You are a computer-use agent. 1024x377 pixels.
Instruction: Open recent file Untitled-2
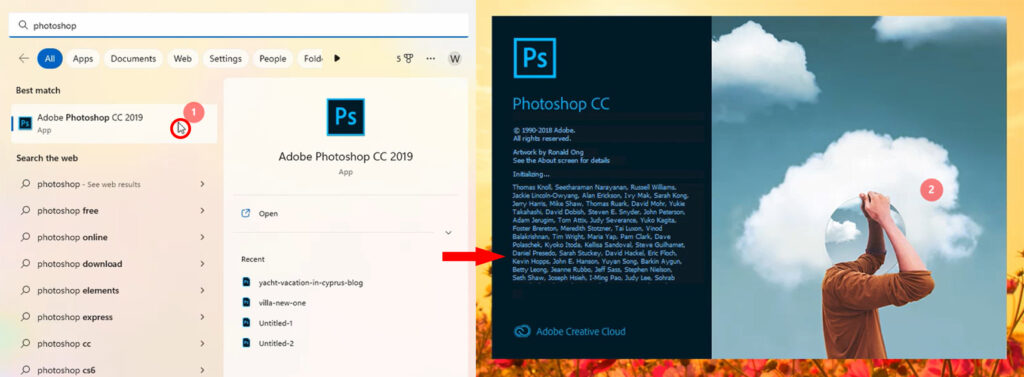click(x=276, y=343)
